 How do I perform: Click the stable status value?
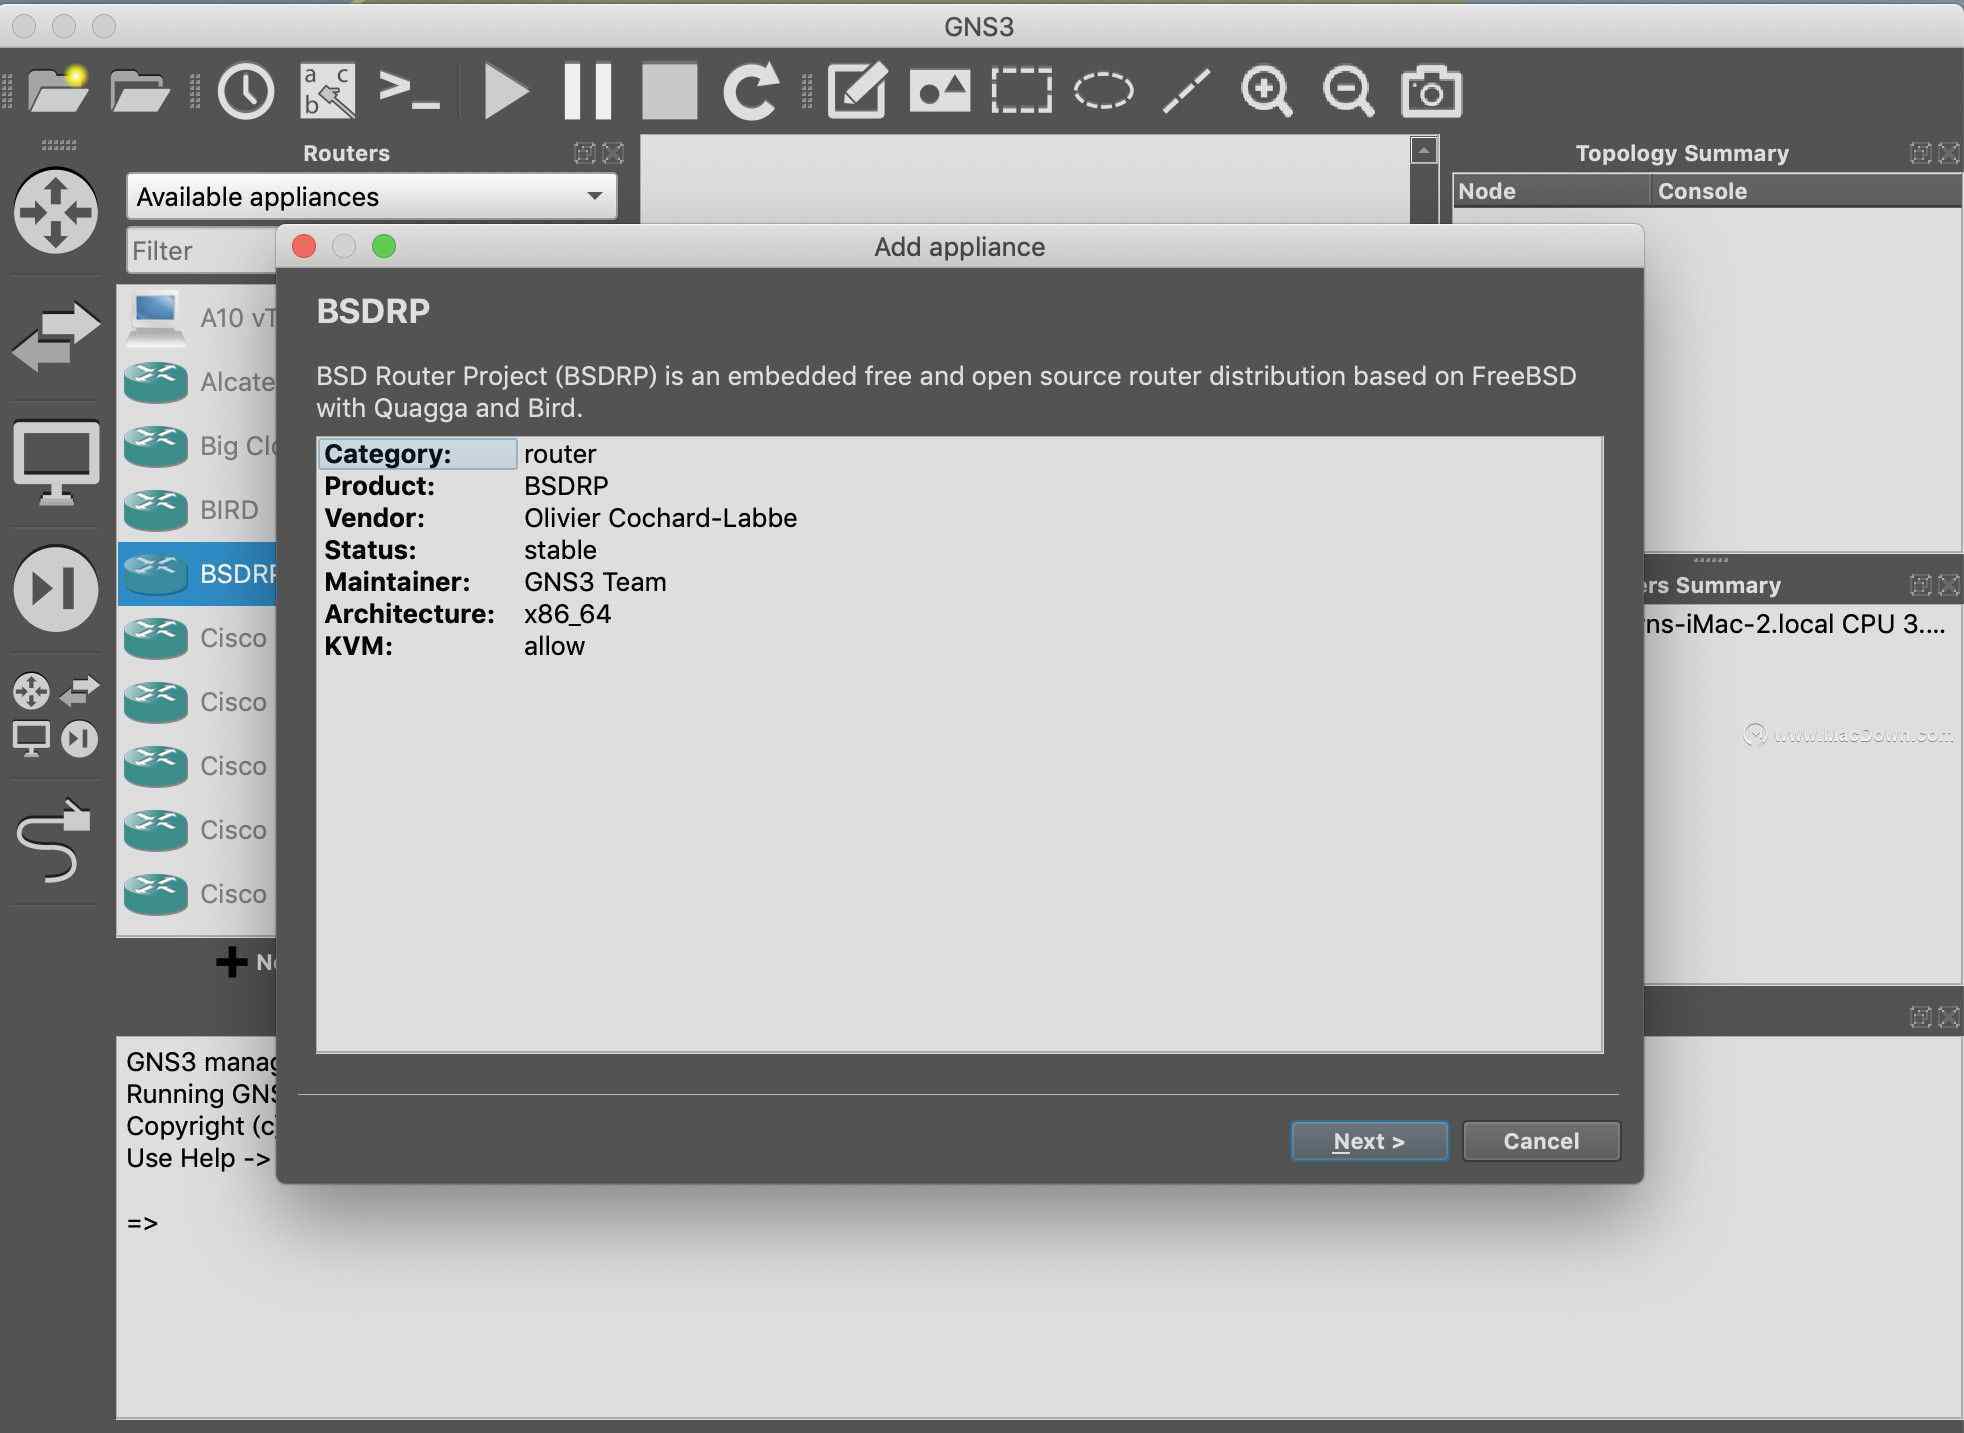[x=560, y=550]
